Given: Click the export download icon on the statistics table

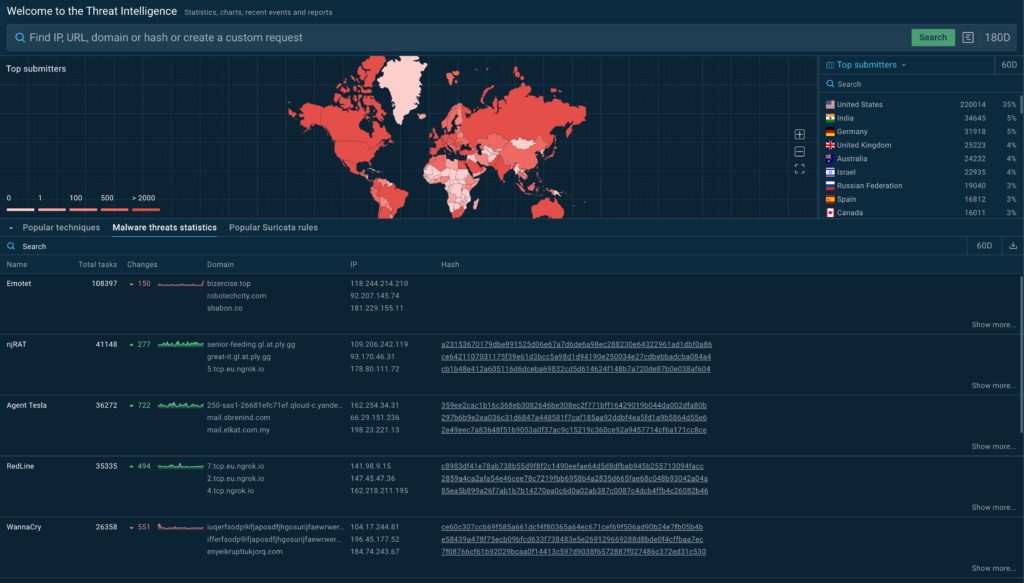Looking at the screenshot, I should pos(1012,246).
